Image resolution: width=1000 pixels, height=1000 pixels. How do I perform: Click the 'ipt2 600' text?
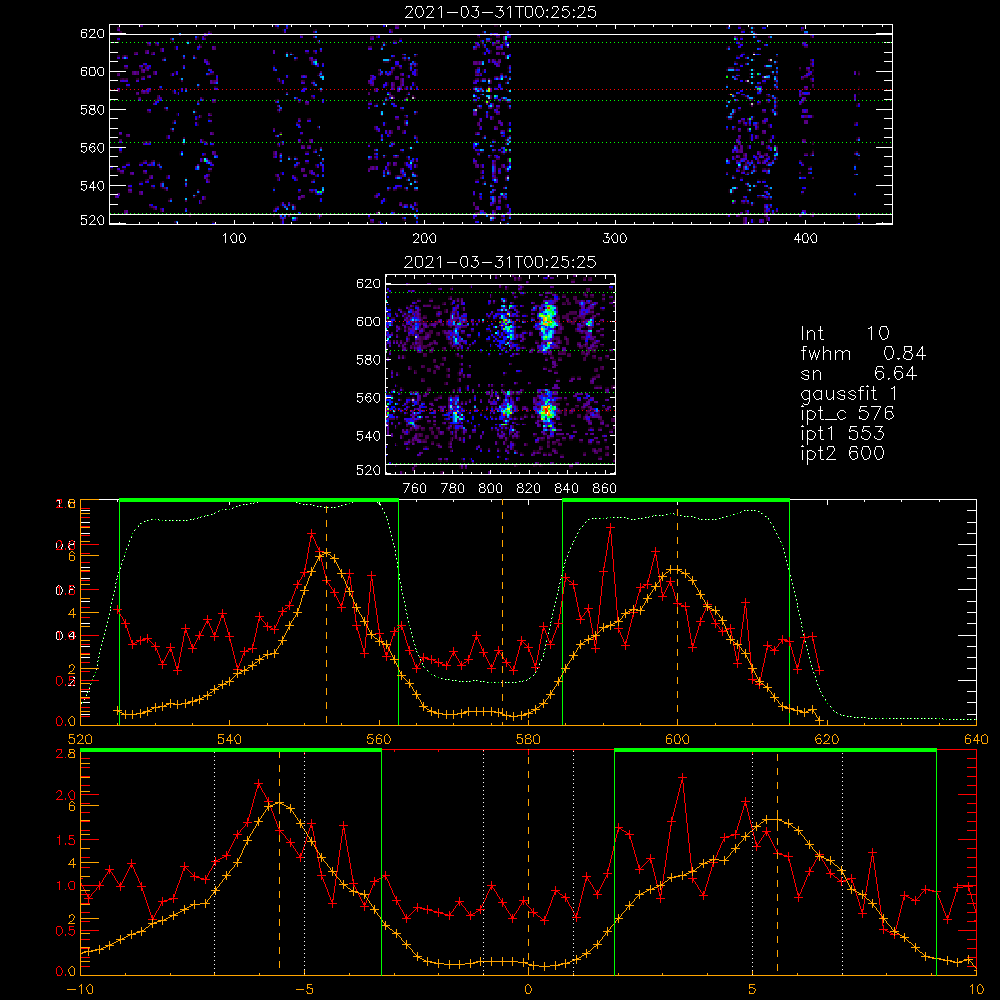point(842,453)
